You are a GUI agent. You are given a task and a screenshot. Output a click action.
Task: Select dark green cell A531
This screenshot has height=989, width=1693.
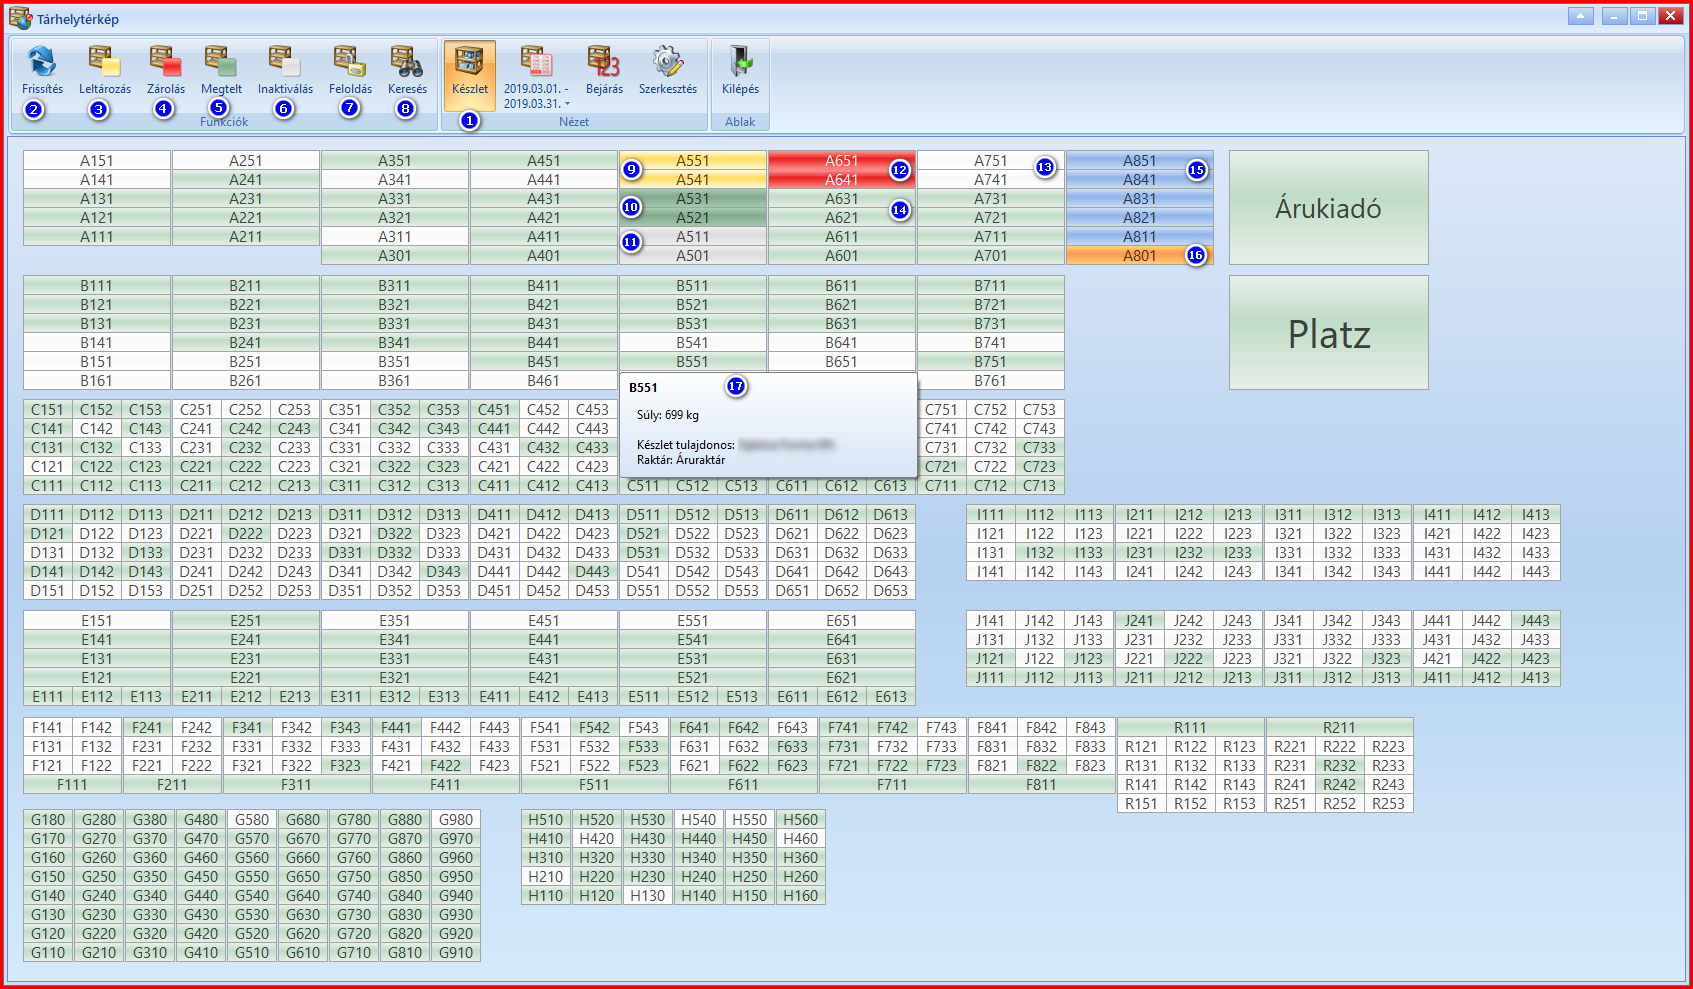[x=692, y=199]
